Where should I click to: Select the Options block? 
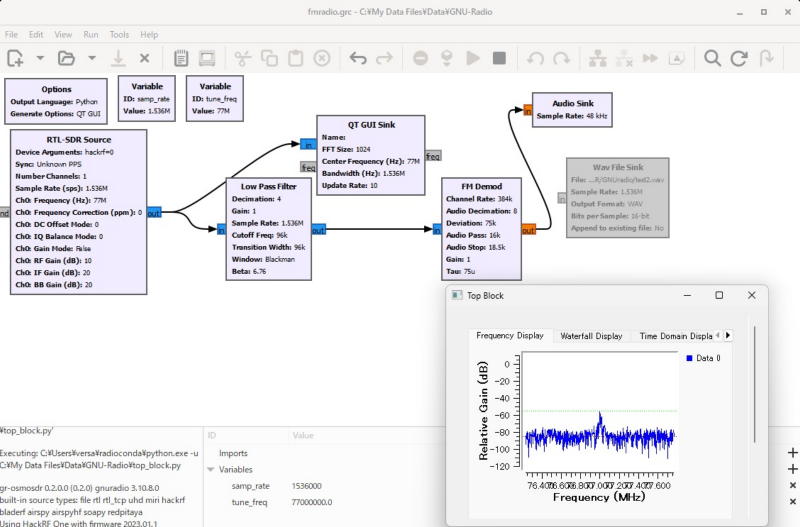tap(56, 101)
